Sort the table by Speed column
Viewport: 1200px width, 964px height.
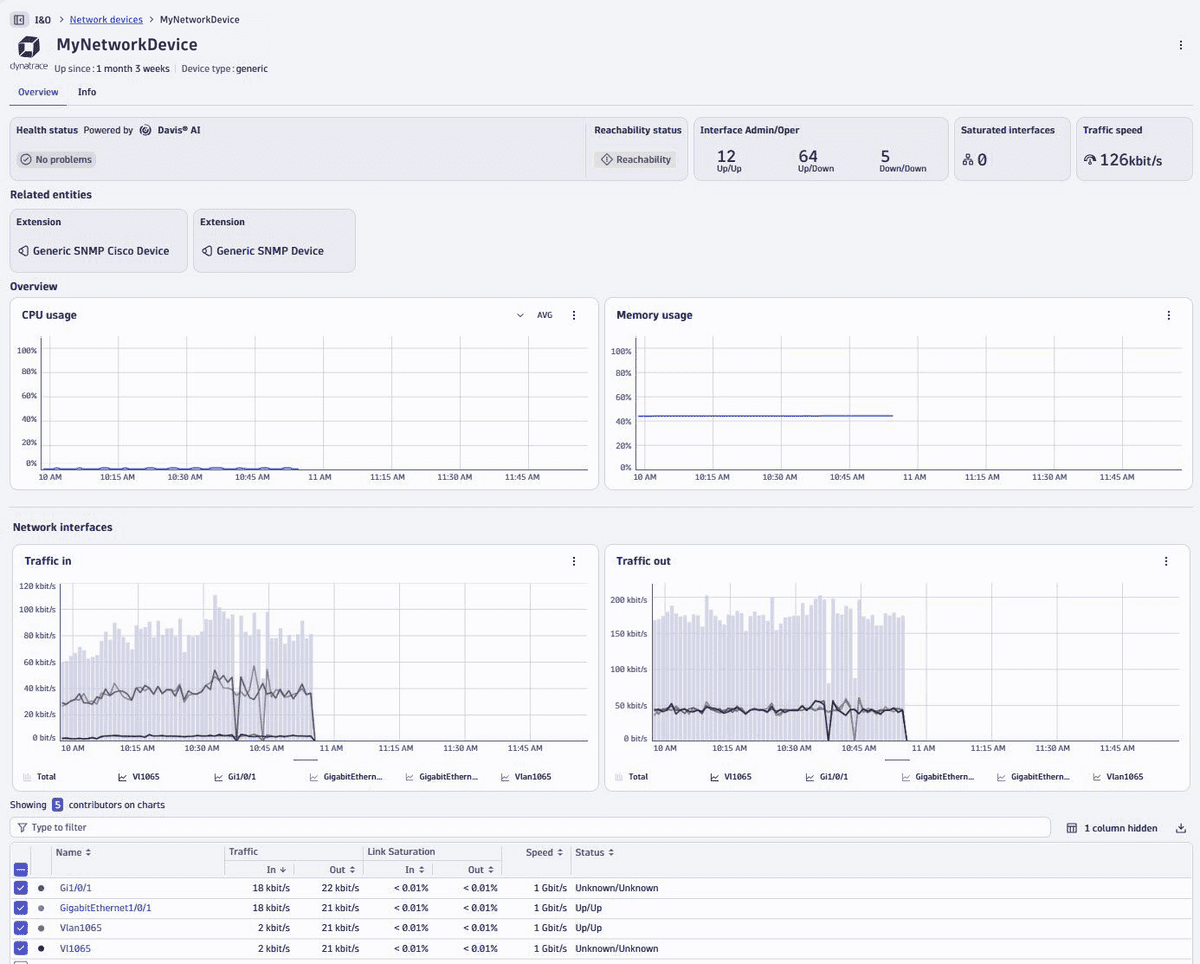(545, 853)
